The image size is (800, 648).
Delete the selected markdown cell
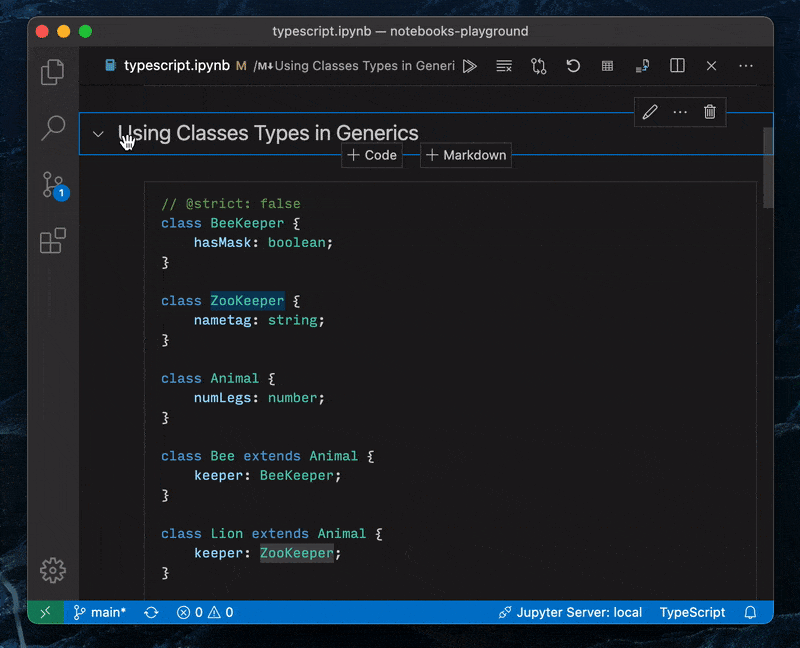click(x=710, y=112)
